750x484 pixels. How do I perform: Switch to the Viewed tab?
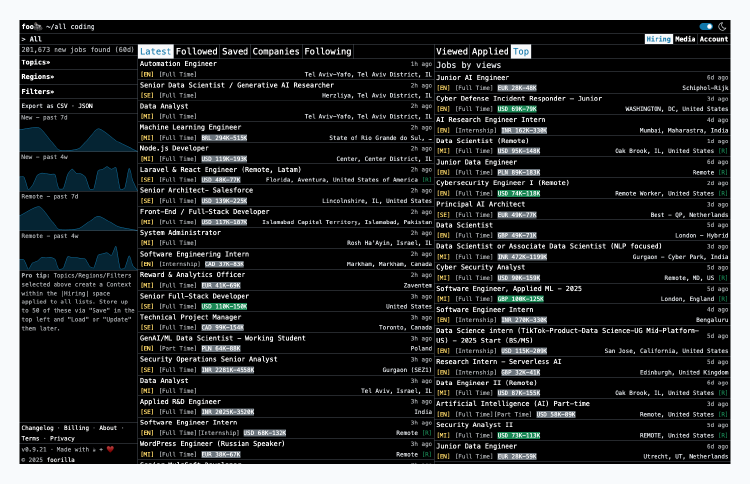coord(452,52)
